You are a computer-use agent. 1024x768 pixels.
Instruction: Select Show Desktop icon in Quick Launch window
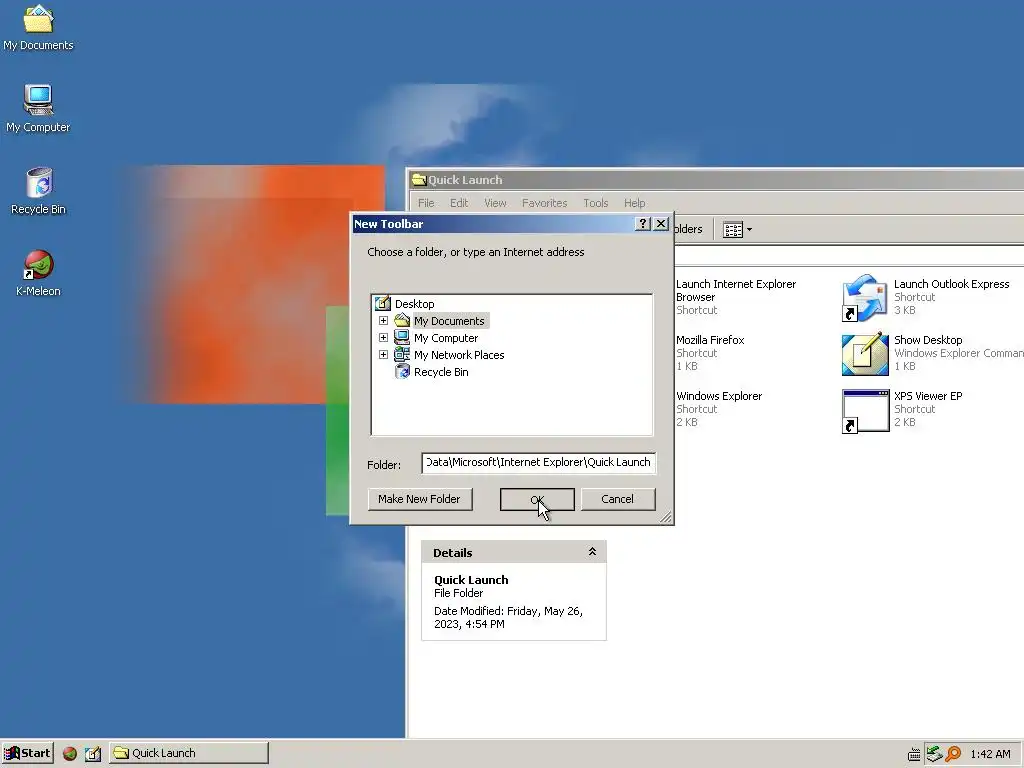click(865, 354)
